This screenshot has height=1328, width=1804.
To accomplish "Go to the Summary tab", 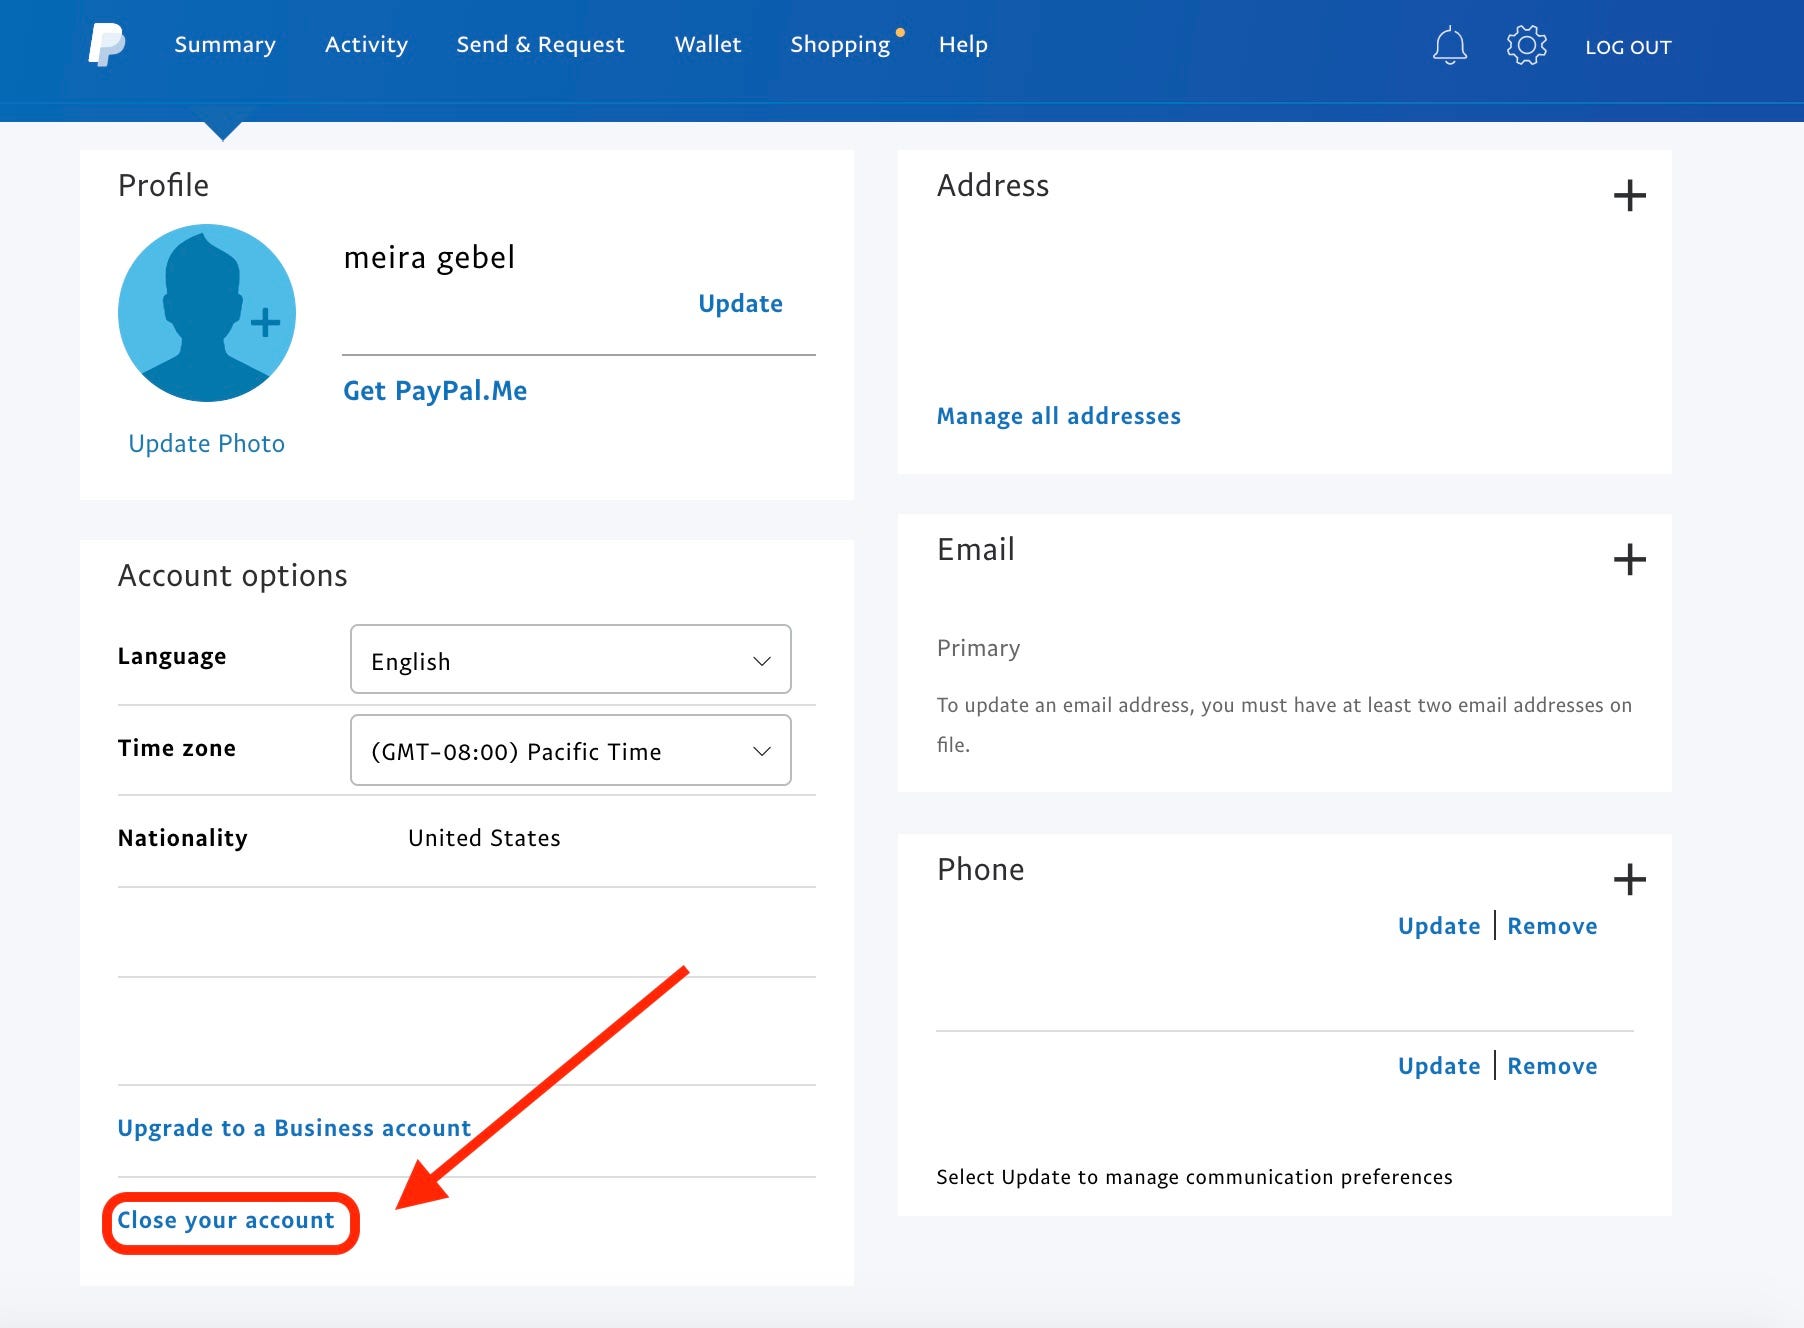I will click(225, 45).
